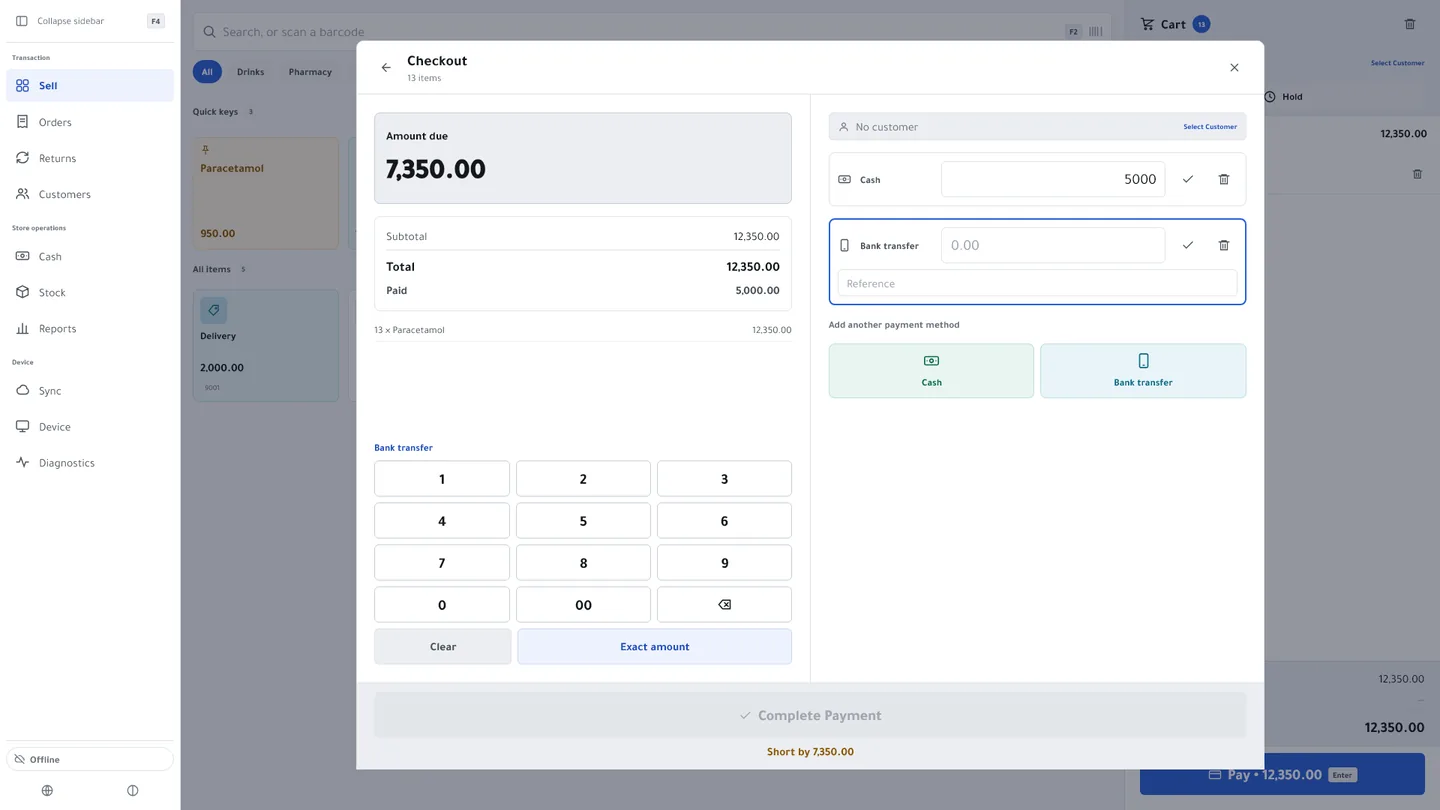Focus the Cash amount field
The height and width of the screenshot is (810, 1440).
point(1053,179)
